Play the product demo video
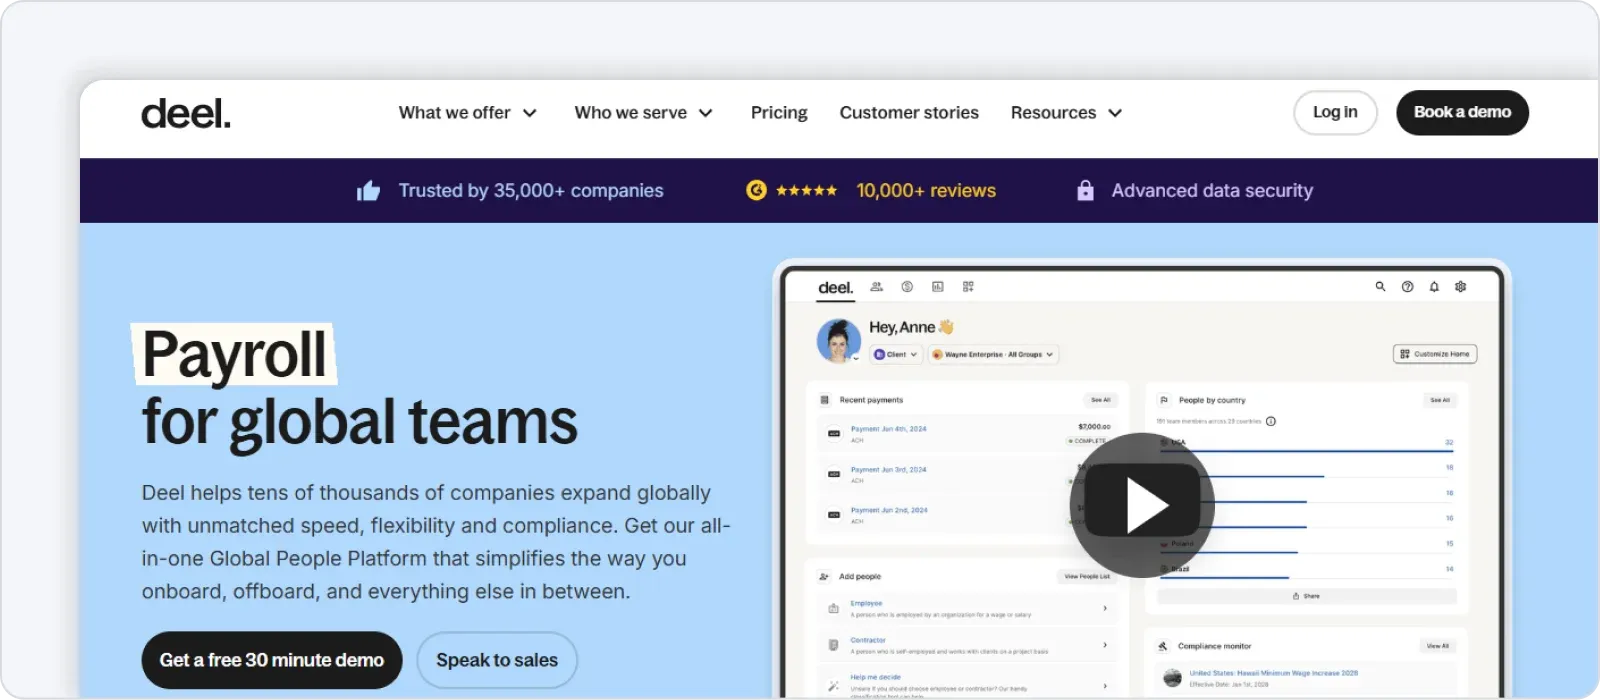The image size is (1600, 700). (x=1142, y=505)
